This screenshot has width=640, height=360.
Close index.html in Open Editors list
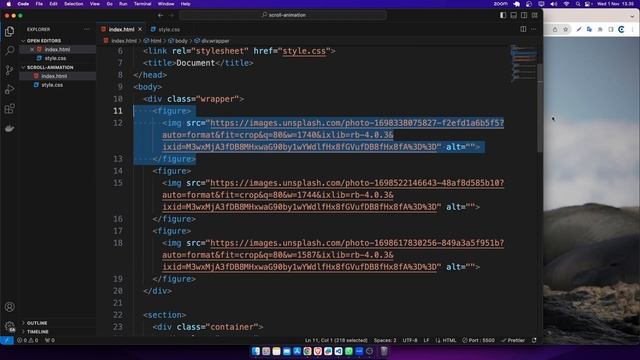[x=32, y=49]
